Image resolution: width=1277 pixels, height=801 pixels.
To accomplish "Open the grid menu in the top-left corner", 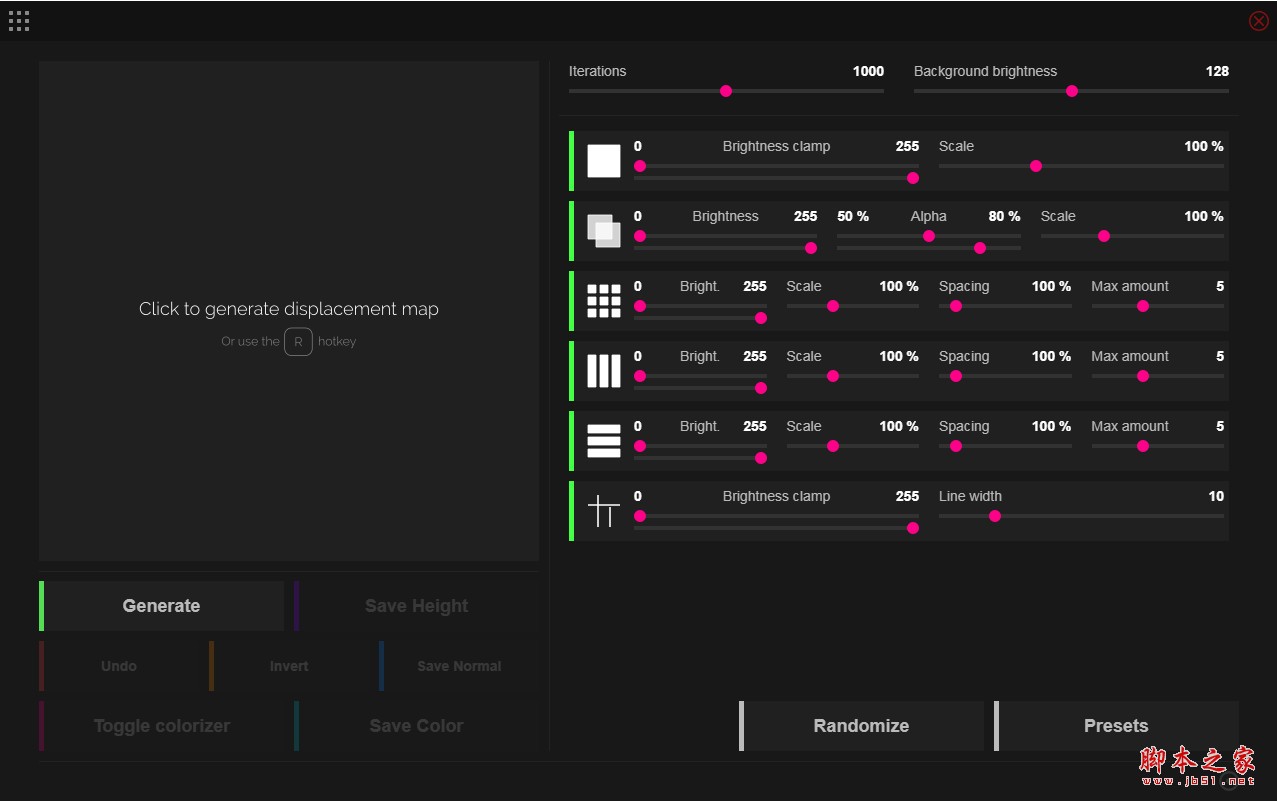I will 18,20.
